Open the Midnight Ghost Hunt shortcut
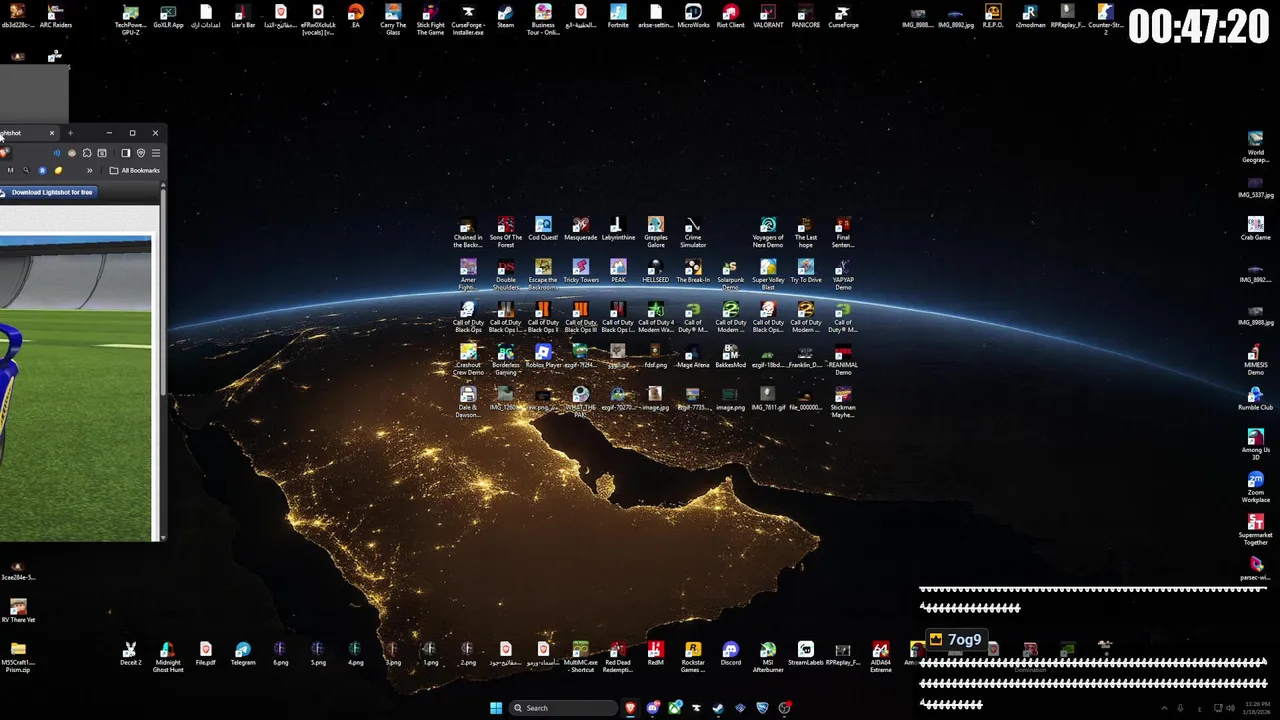 point(168,657)
